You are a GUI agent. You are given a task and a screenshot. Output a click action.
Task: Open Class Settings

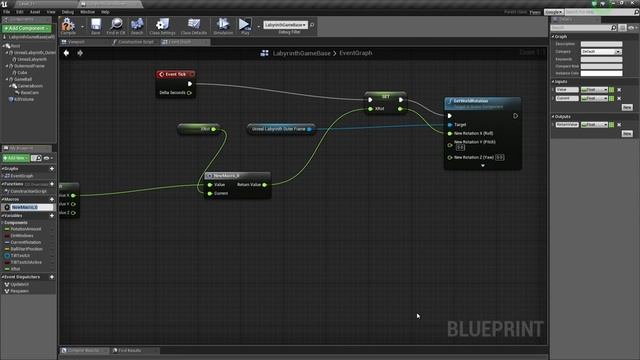[162, 25]
